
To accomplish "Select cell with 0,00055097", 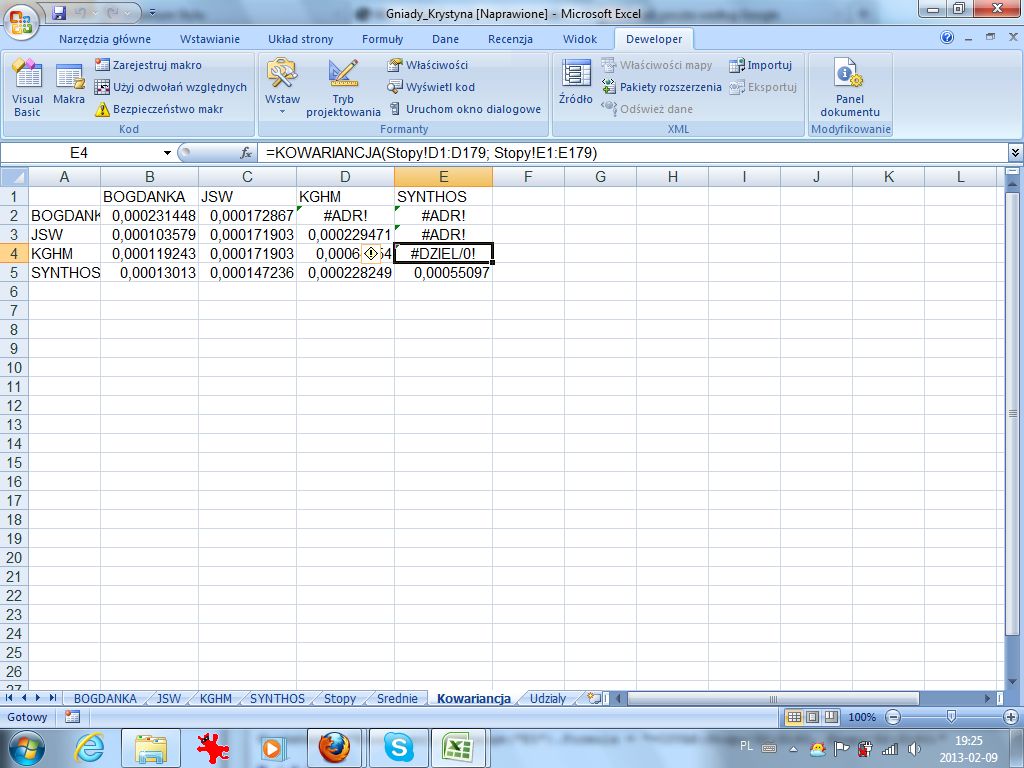I will 443,272.
